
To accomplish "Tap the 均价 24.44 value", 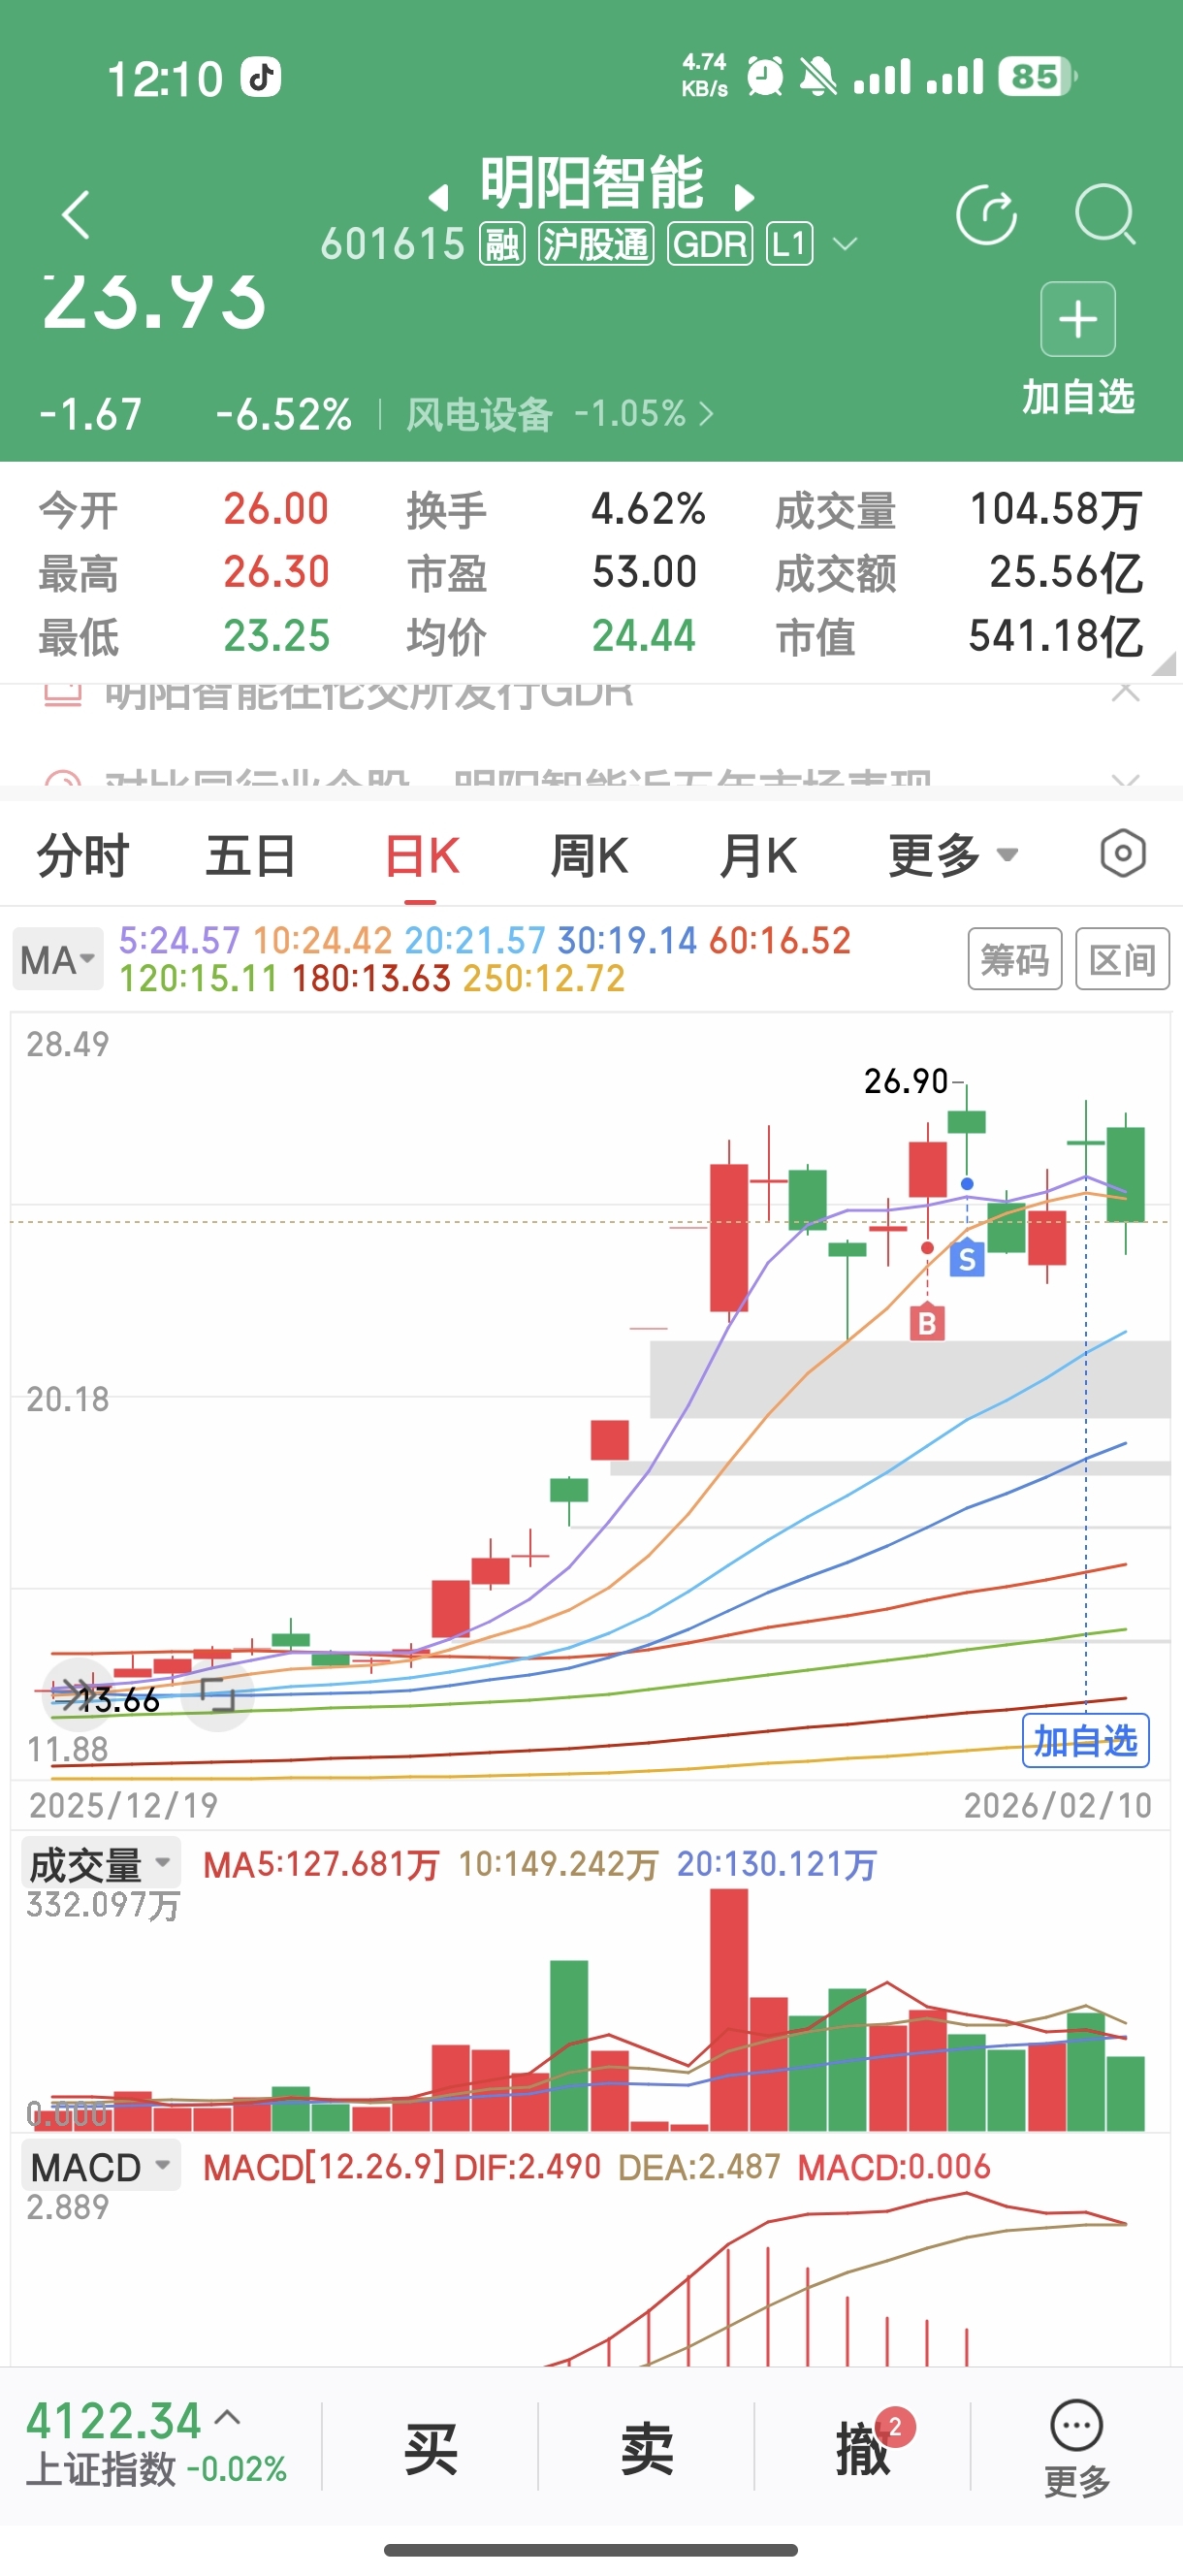I will (643, 636).
